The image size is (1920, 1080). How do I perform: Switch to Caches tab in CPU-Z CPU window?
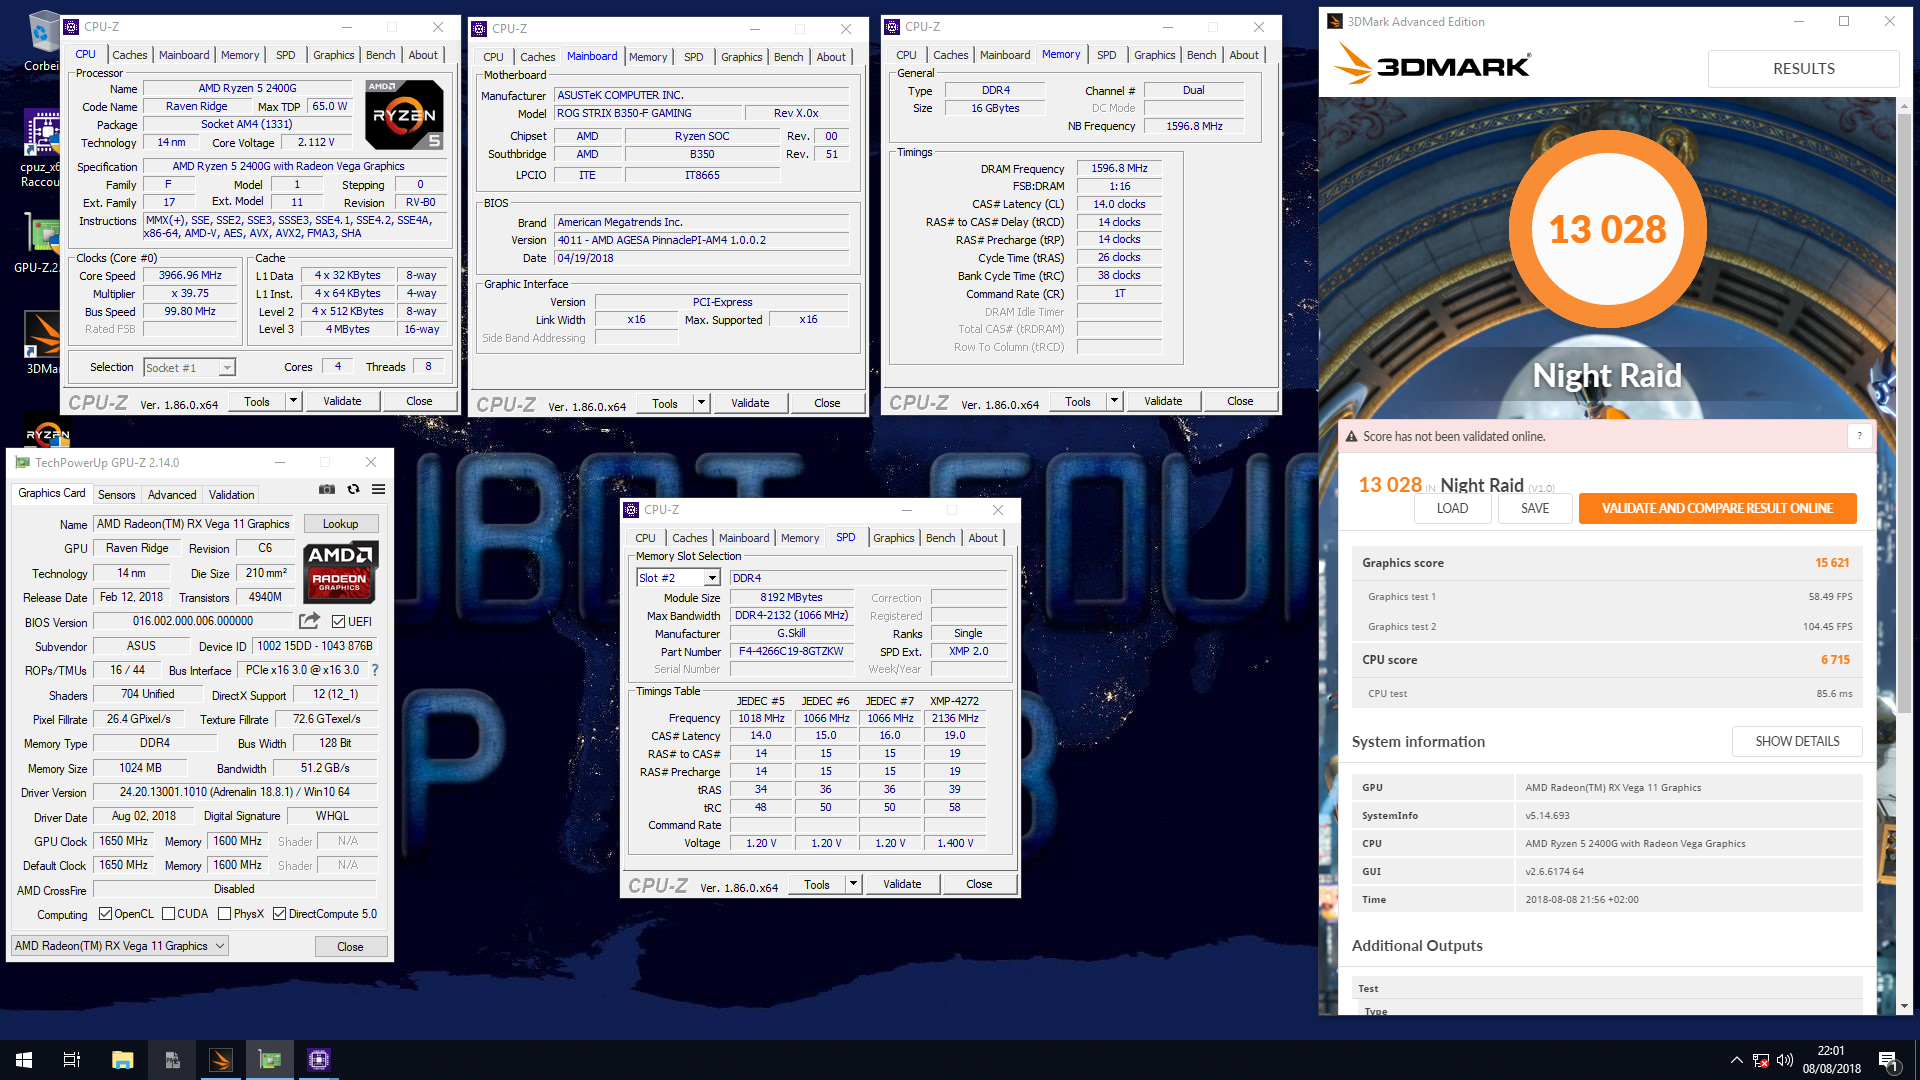pos(130,55)
